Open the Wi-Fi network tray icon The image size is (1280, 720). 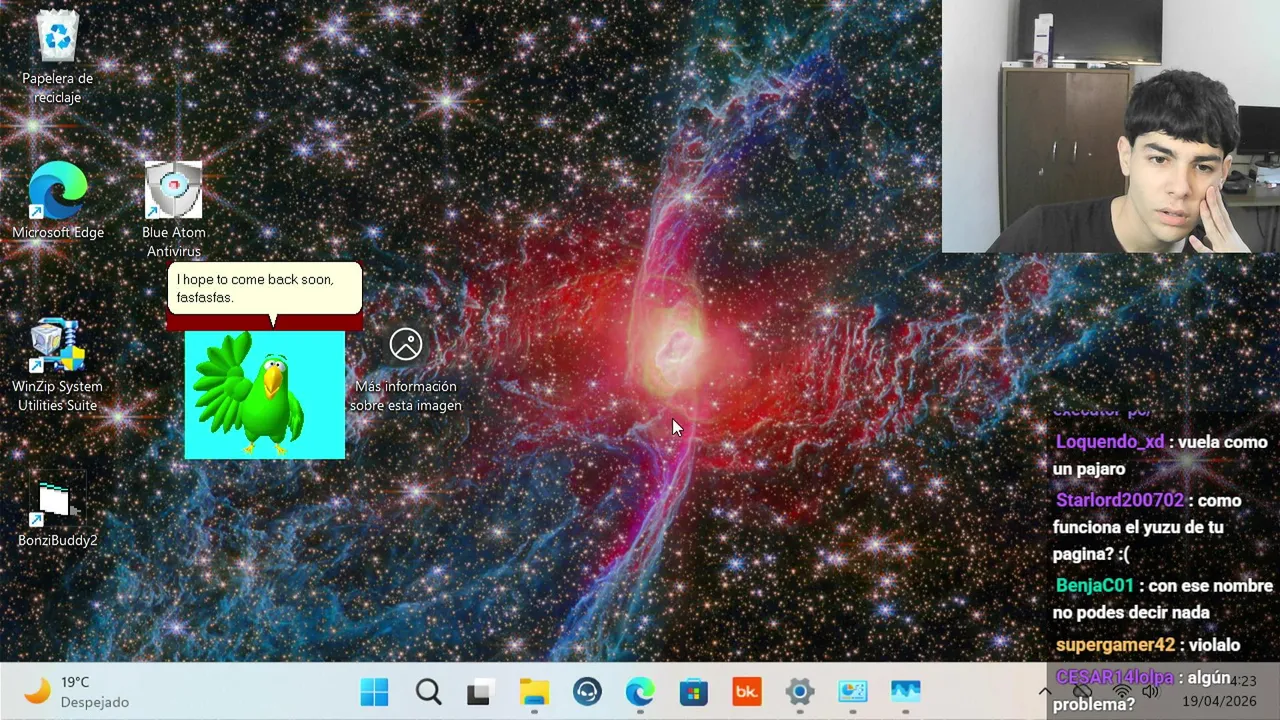1122,692
